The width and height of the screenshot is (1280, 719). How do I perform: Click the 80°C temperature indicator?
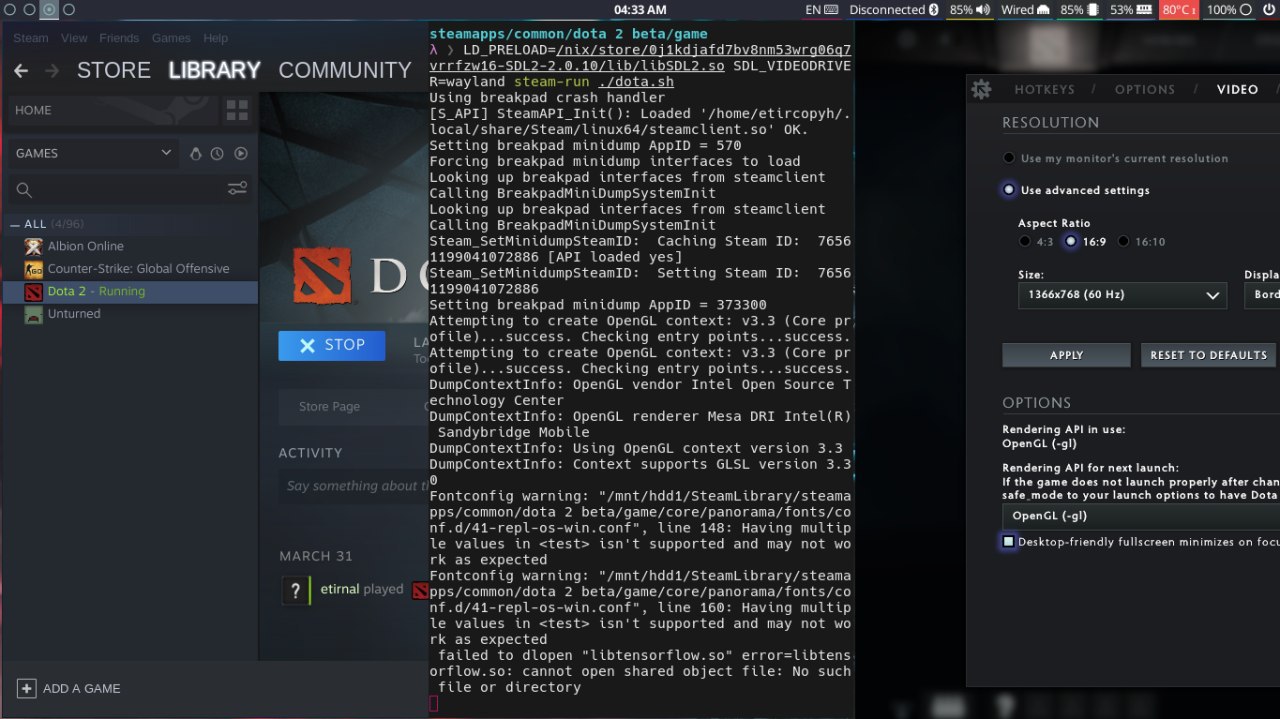point(1178,10)
